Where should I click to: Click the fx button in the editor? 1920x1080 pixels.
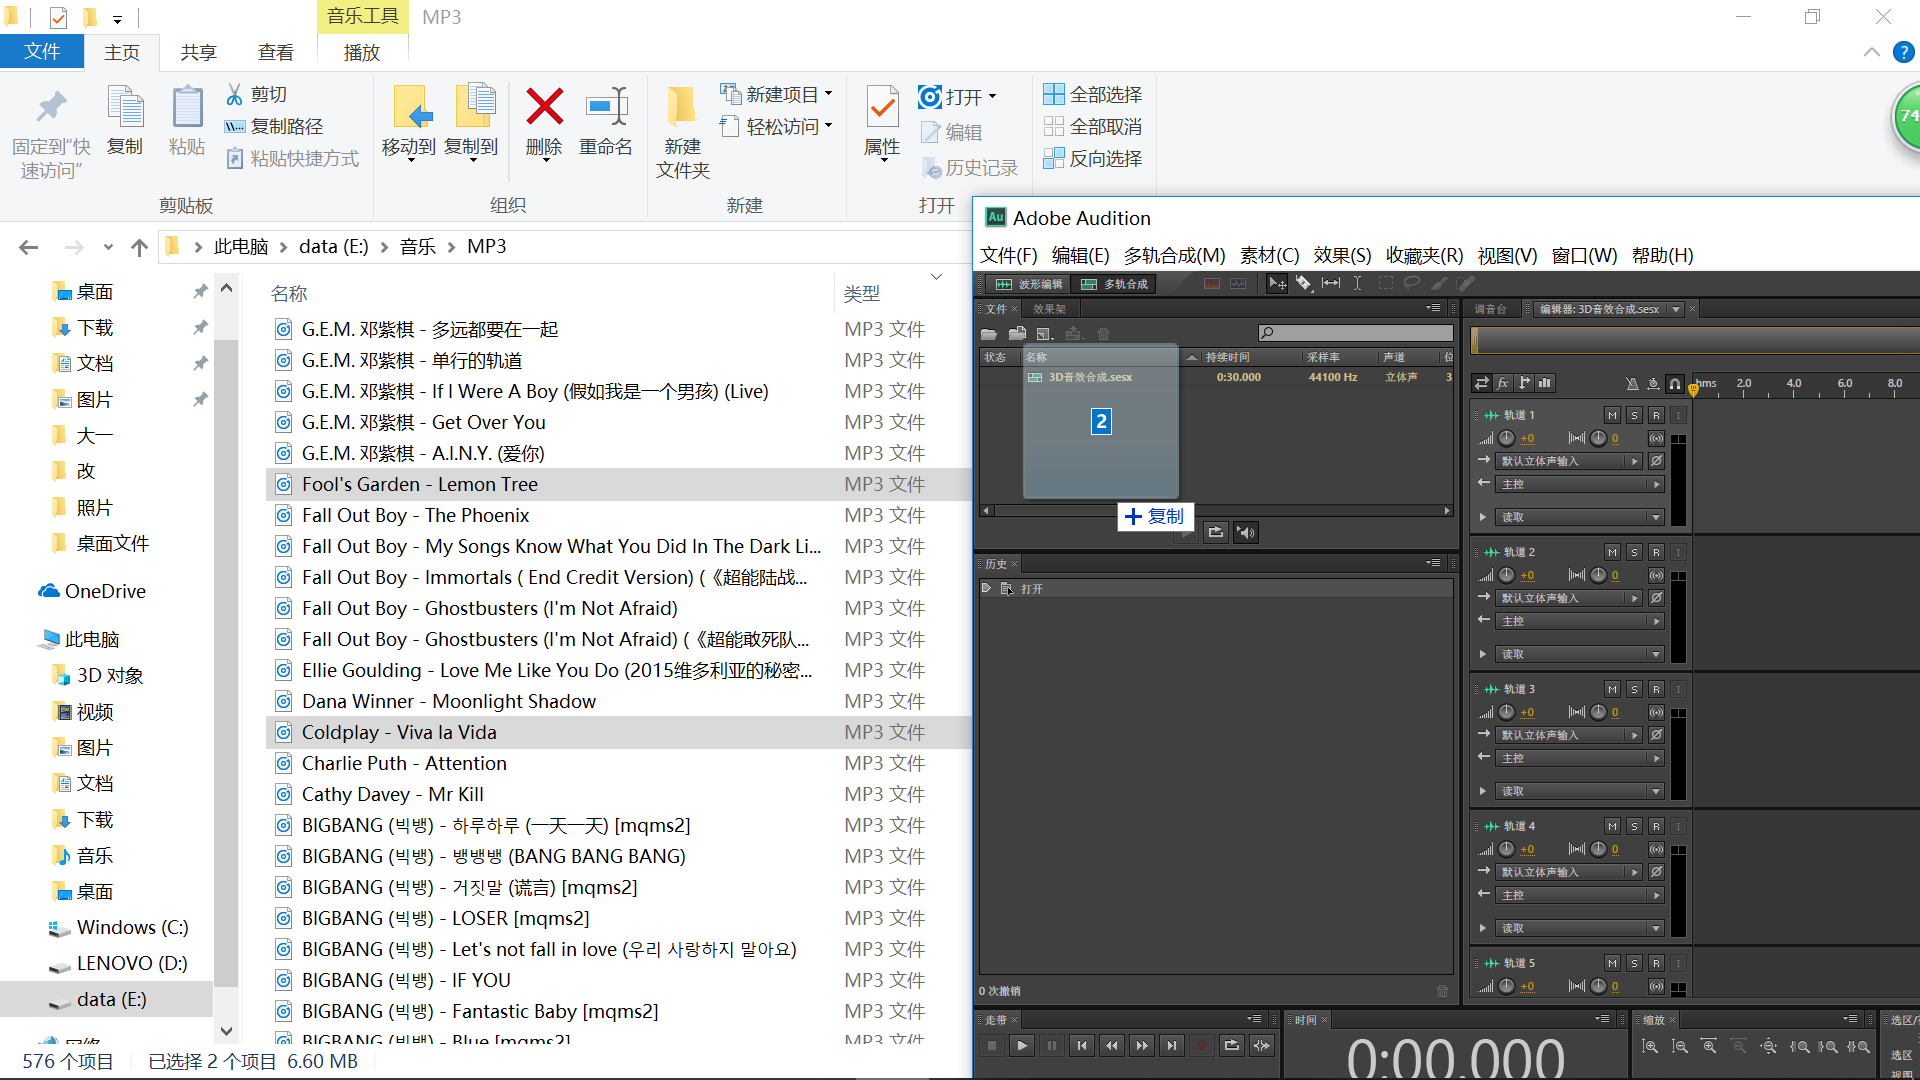(x=1503, y=383)
